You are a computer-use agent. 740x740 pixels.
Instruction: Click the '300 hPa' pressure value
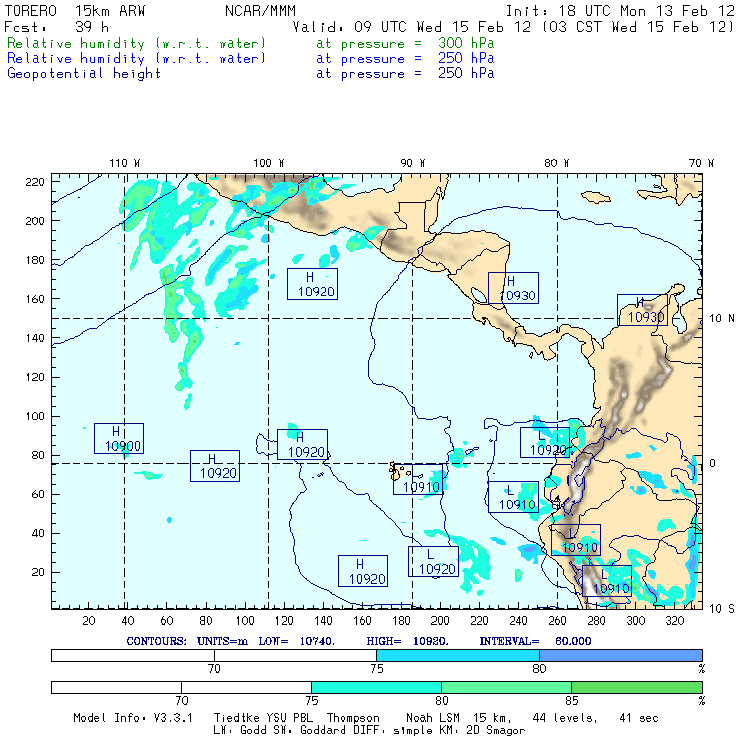(x=466, y=43)
